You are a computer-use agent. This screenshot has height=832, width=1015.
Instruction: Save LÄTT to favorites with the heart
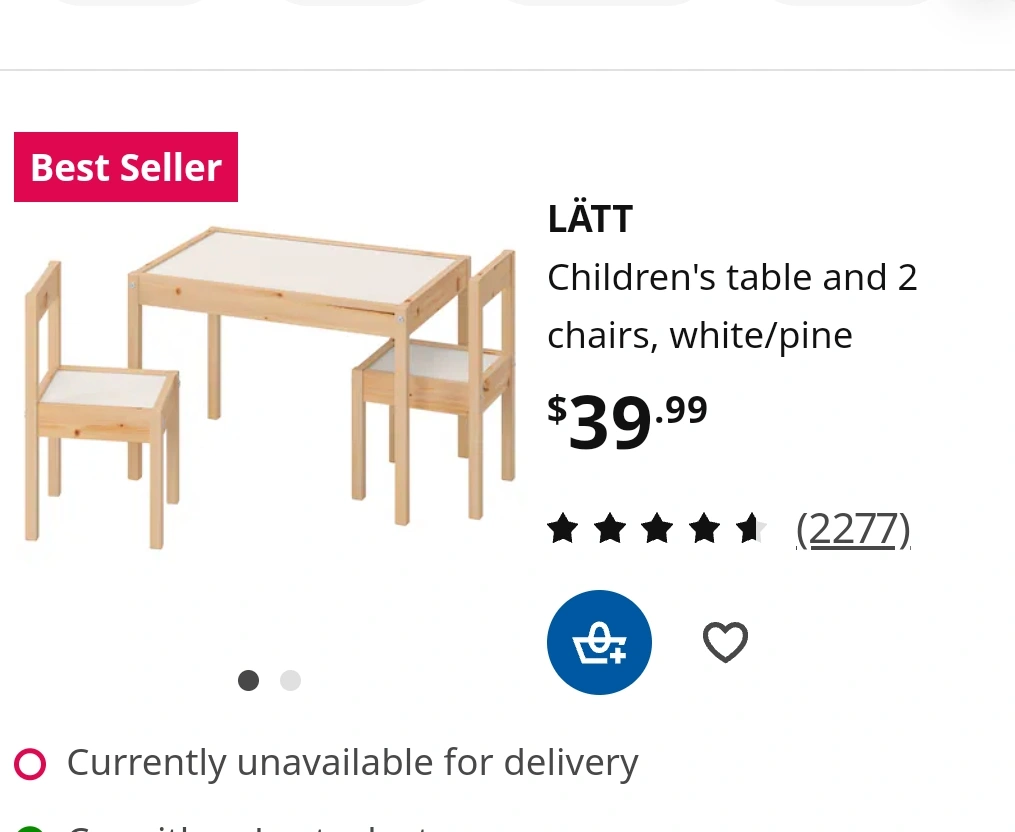725,642
